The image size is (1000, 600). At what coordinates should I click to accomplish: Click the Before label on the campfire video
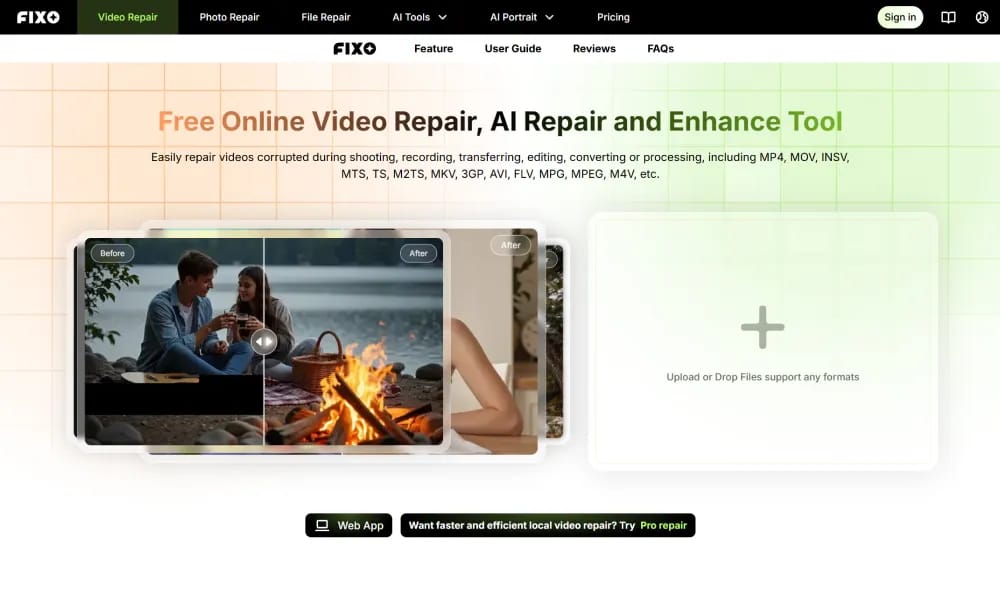tap(112, 253)
